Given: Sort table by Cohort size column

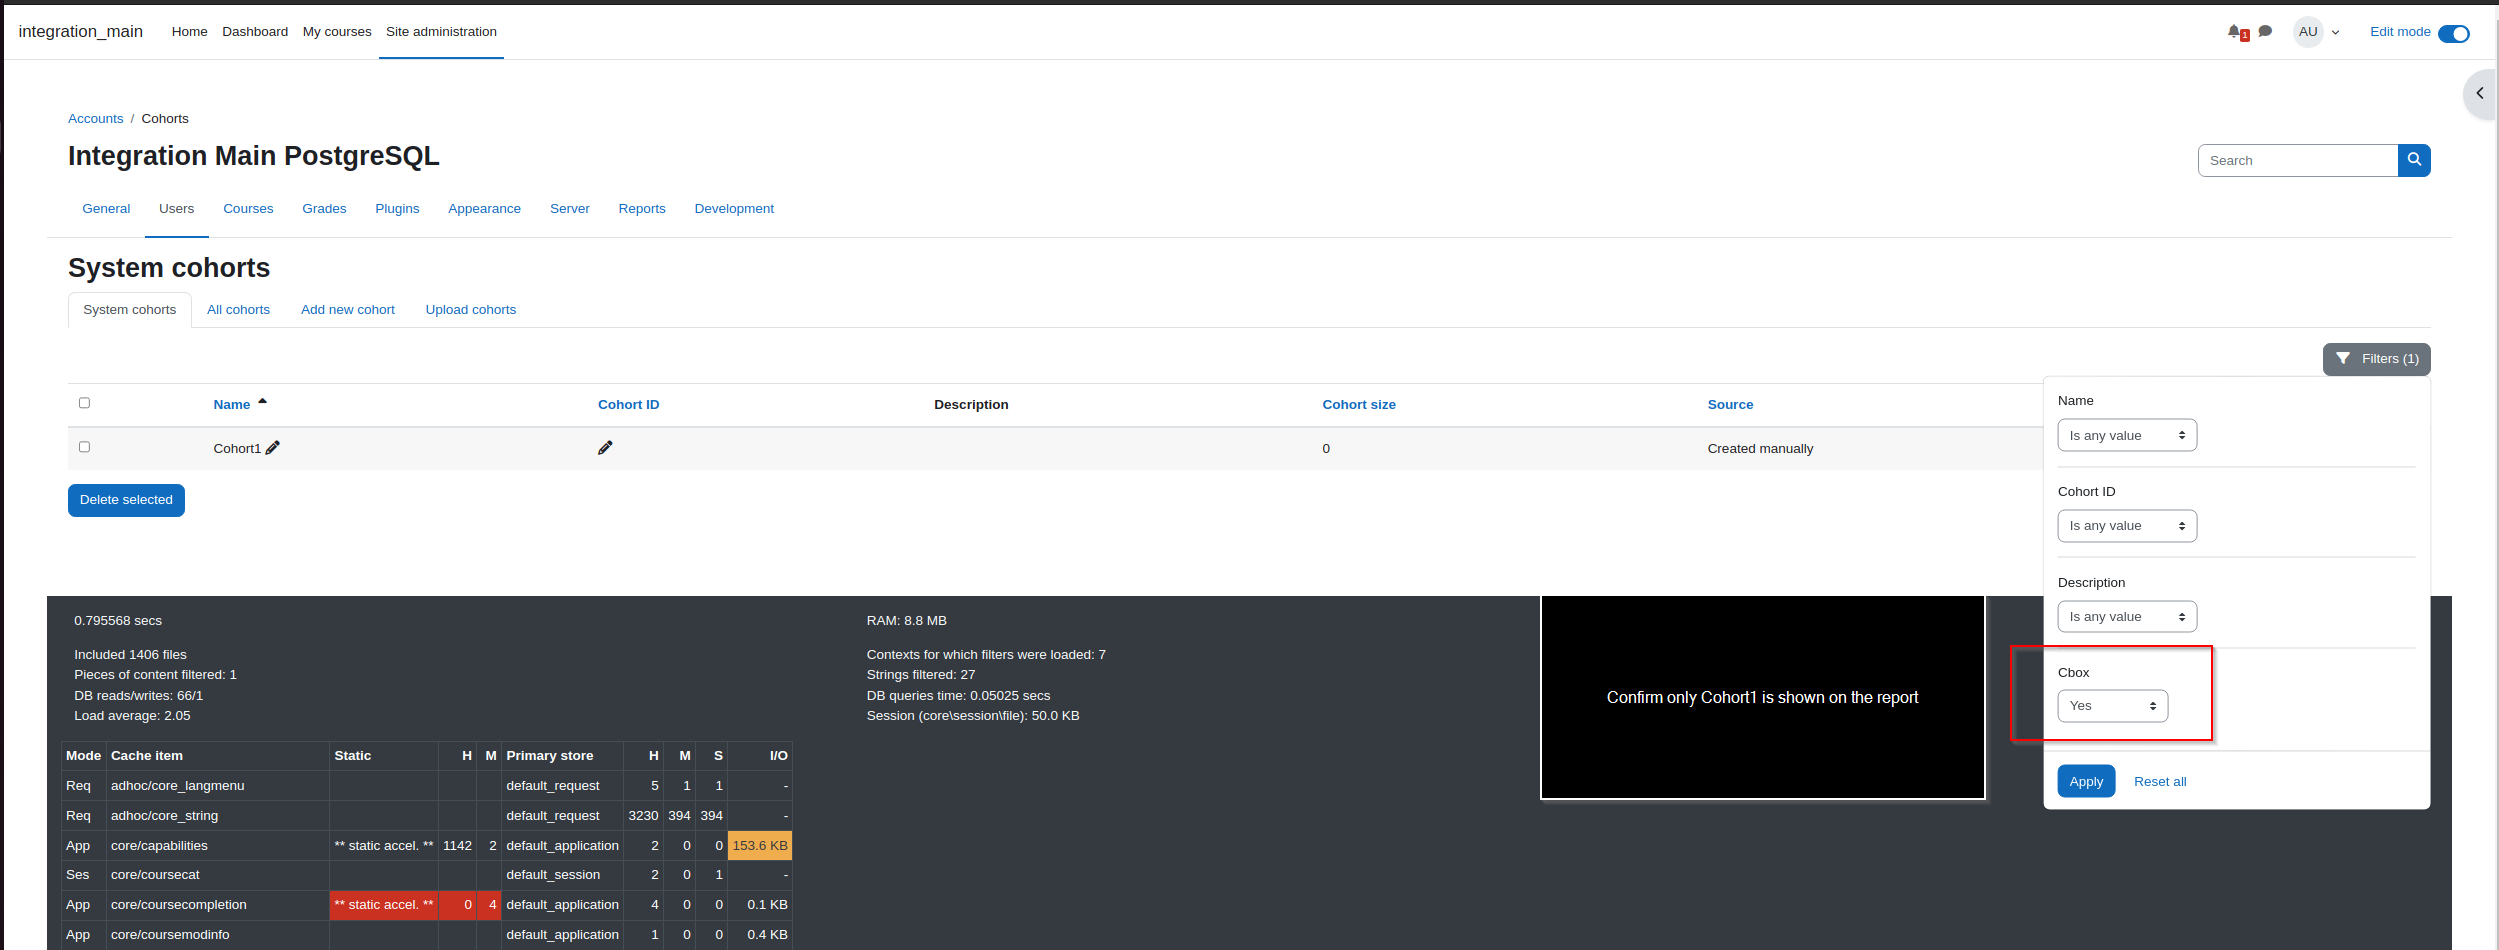Looking at the screenshot, I should coord(1359,405).
